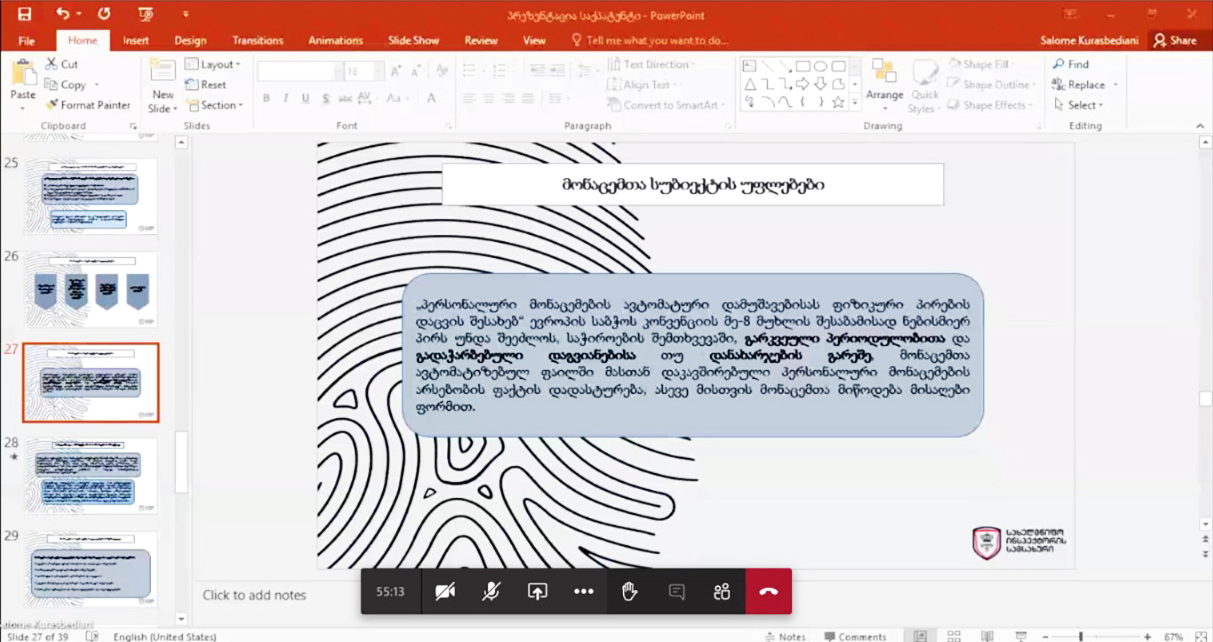Viewport: 1213px width, 642px height.
Task: Click the Save icon in title bar
Action: 24,14
